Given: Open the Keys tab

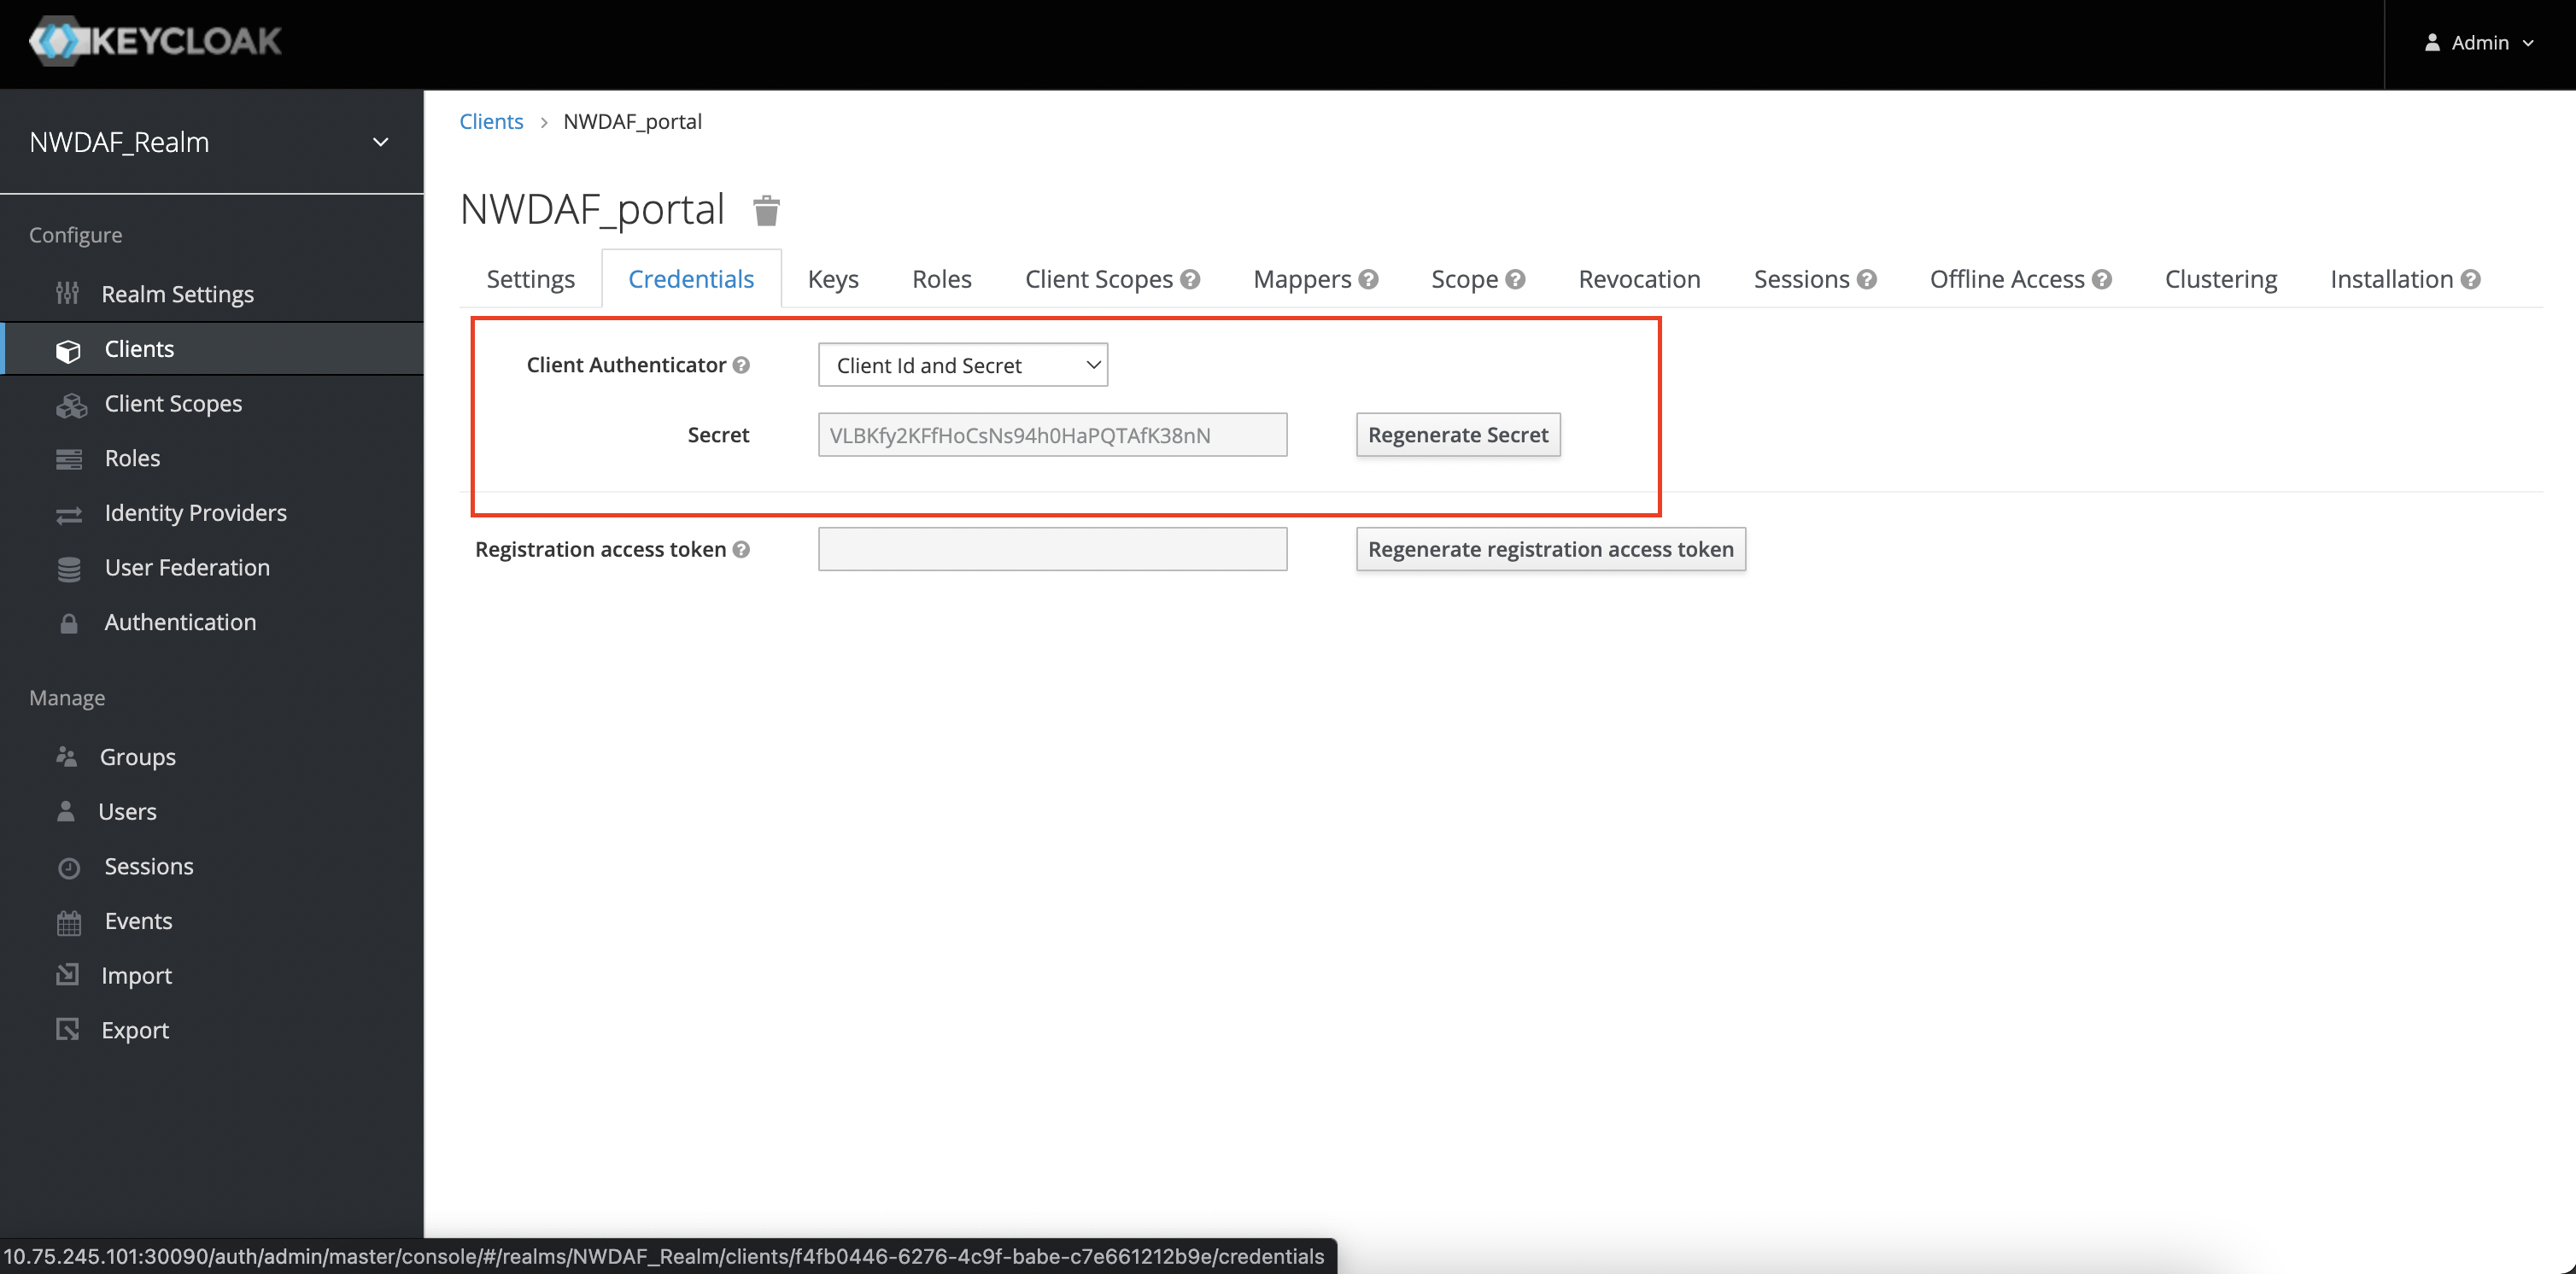Looking at the screenshot, I should tap(832, 279).
